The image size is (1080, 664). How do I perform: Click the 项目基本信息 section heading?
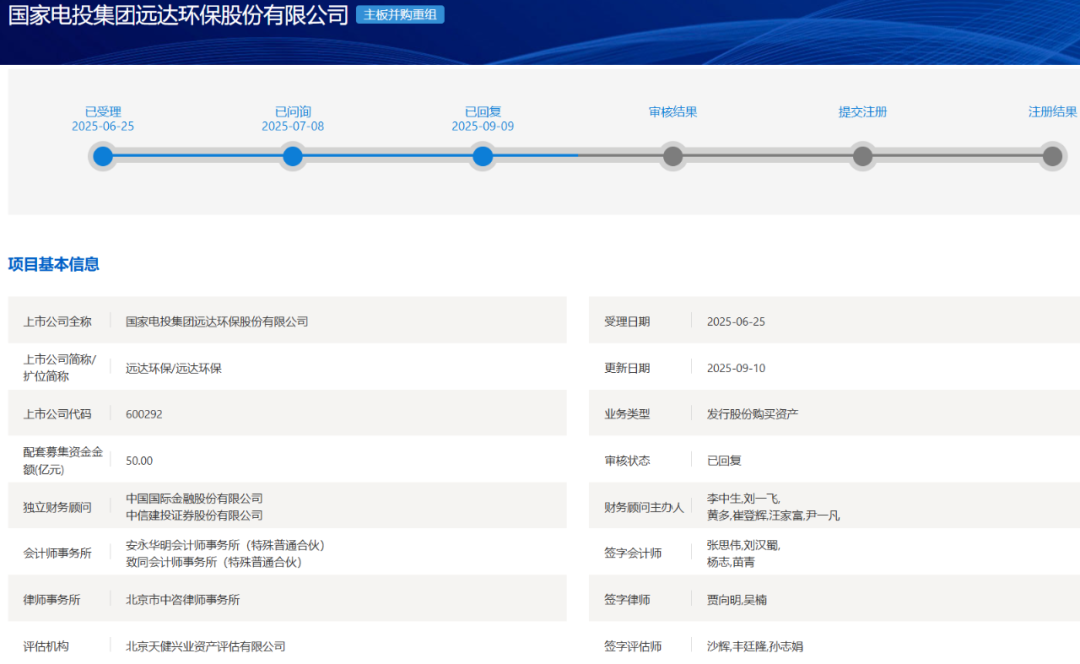coord(54,265)
